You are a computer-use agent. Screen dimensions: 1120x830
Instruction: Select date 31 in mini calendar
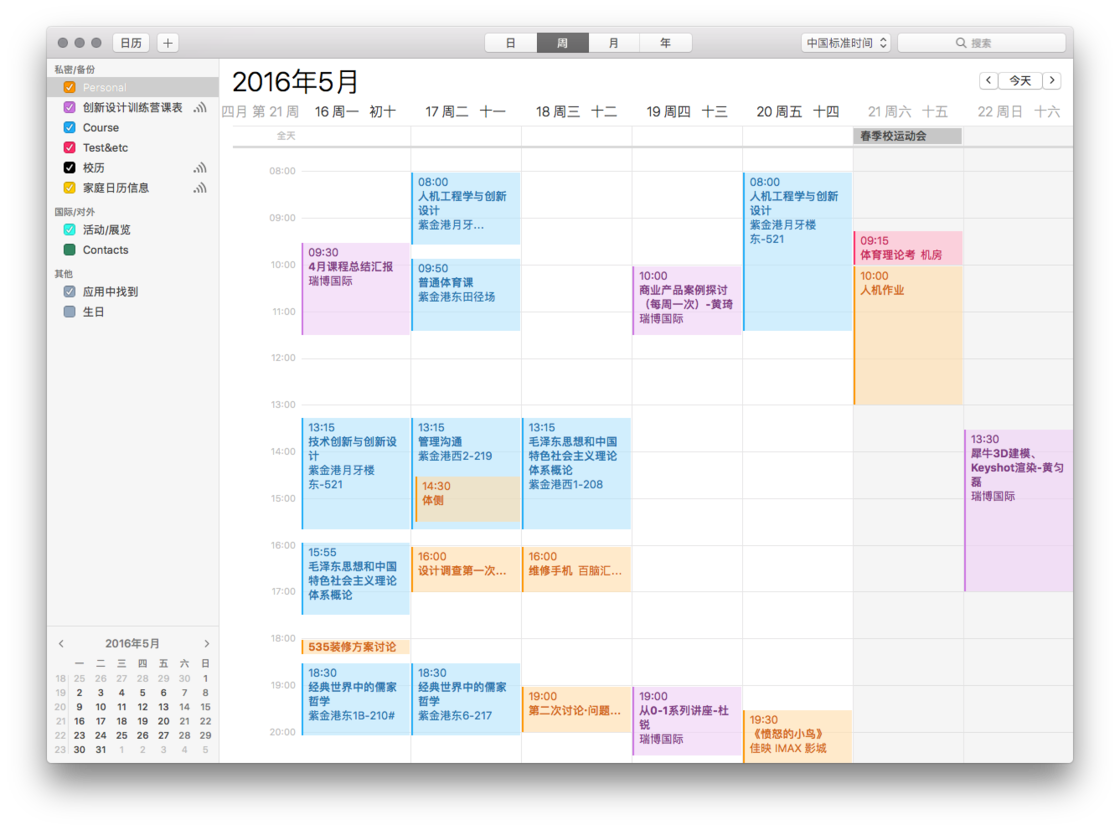coord(101,750)
